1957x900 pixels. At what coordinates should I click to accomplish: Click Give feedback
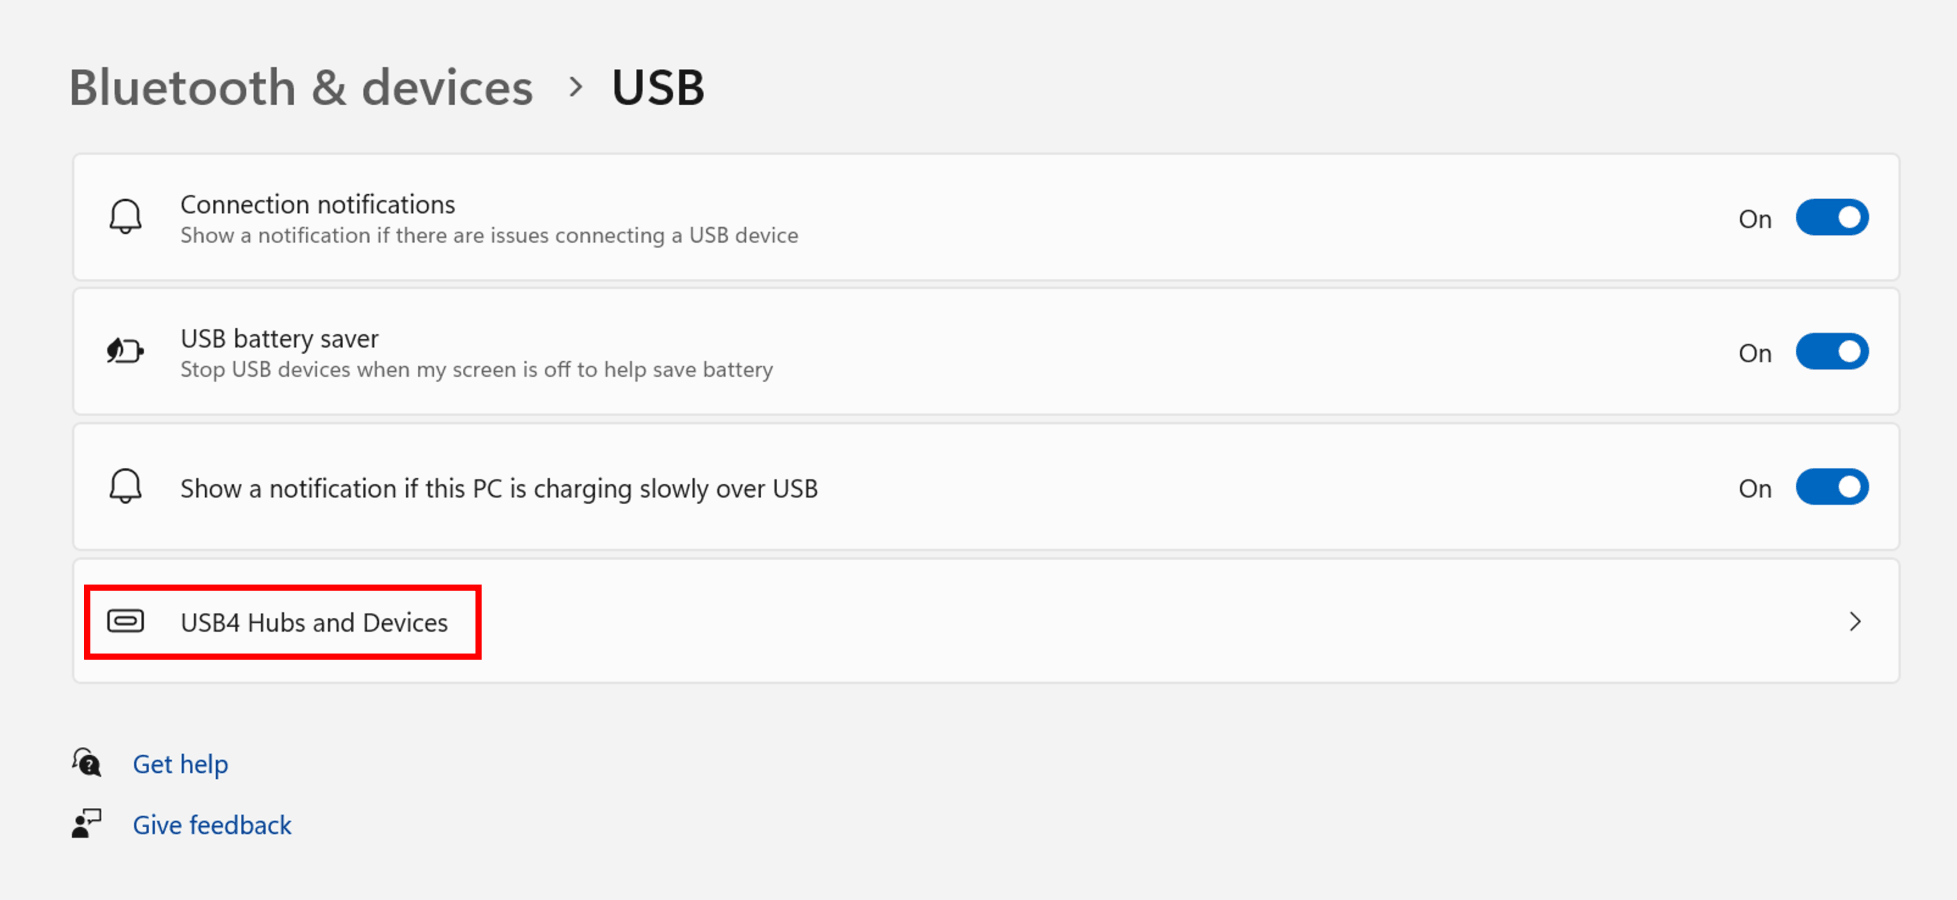coord(211,824)
